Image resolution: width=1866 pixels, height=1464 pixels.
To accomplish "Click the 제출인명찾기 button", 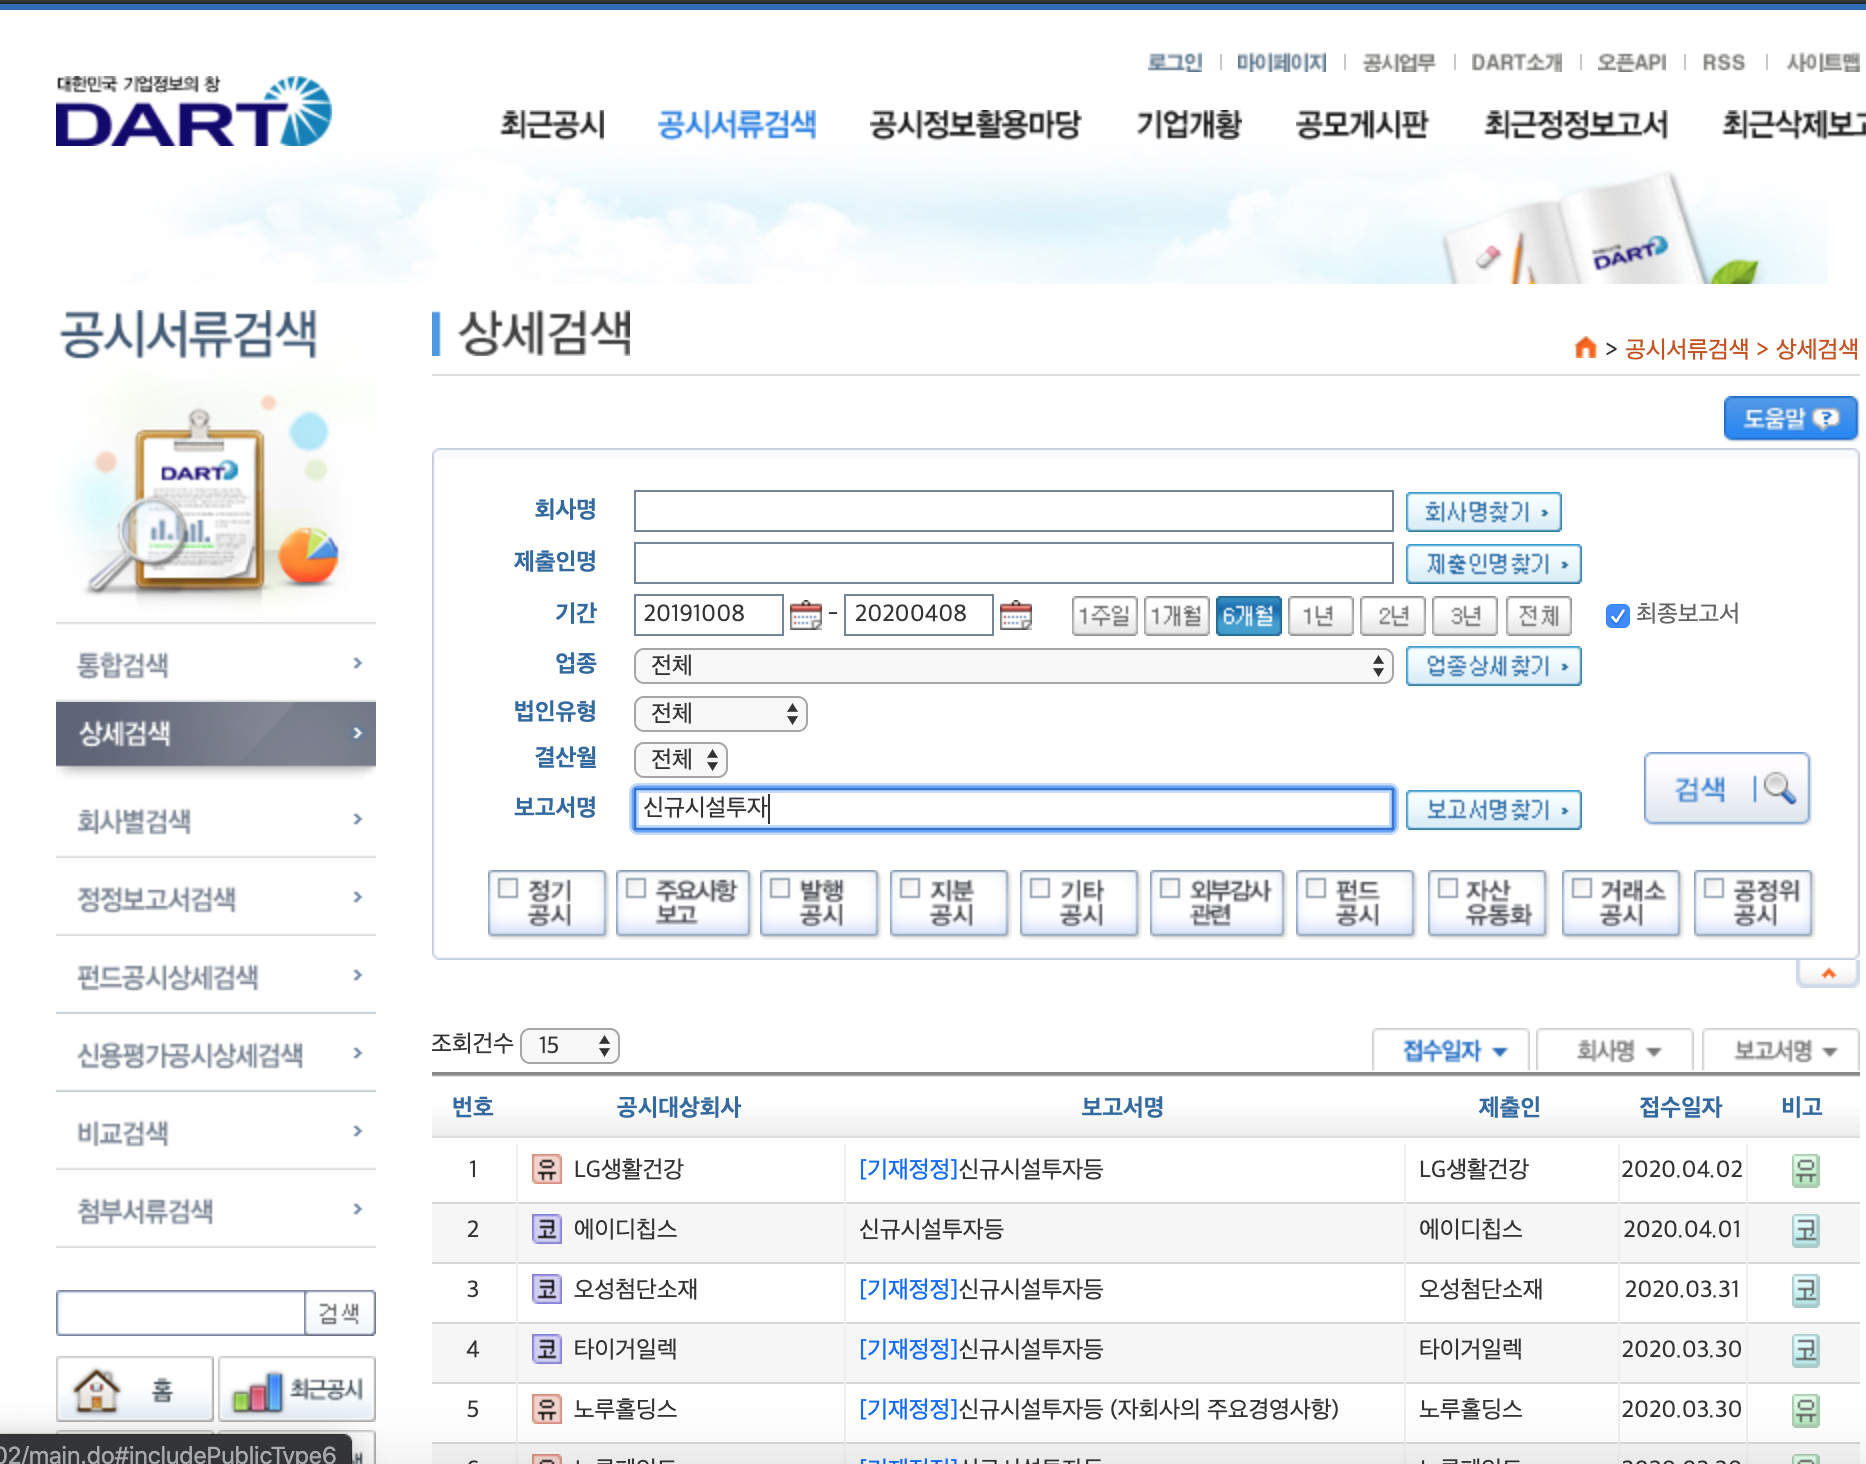I will (1494, 564).
